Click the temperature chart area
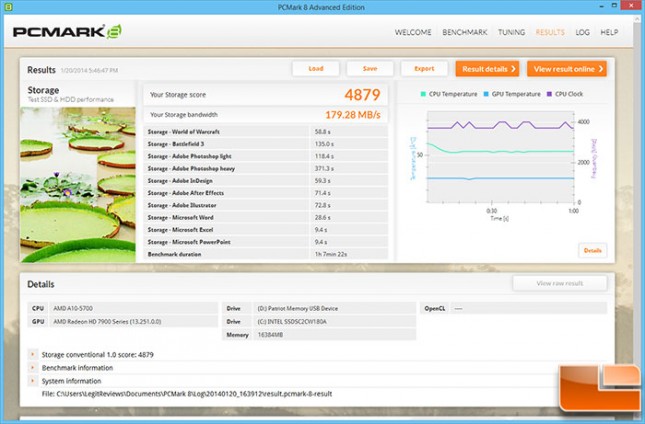Viewport: 645px width, 424px height. coord(500,157)
